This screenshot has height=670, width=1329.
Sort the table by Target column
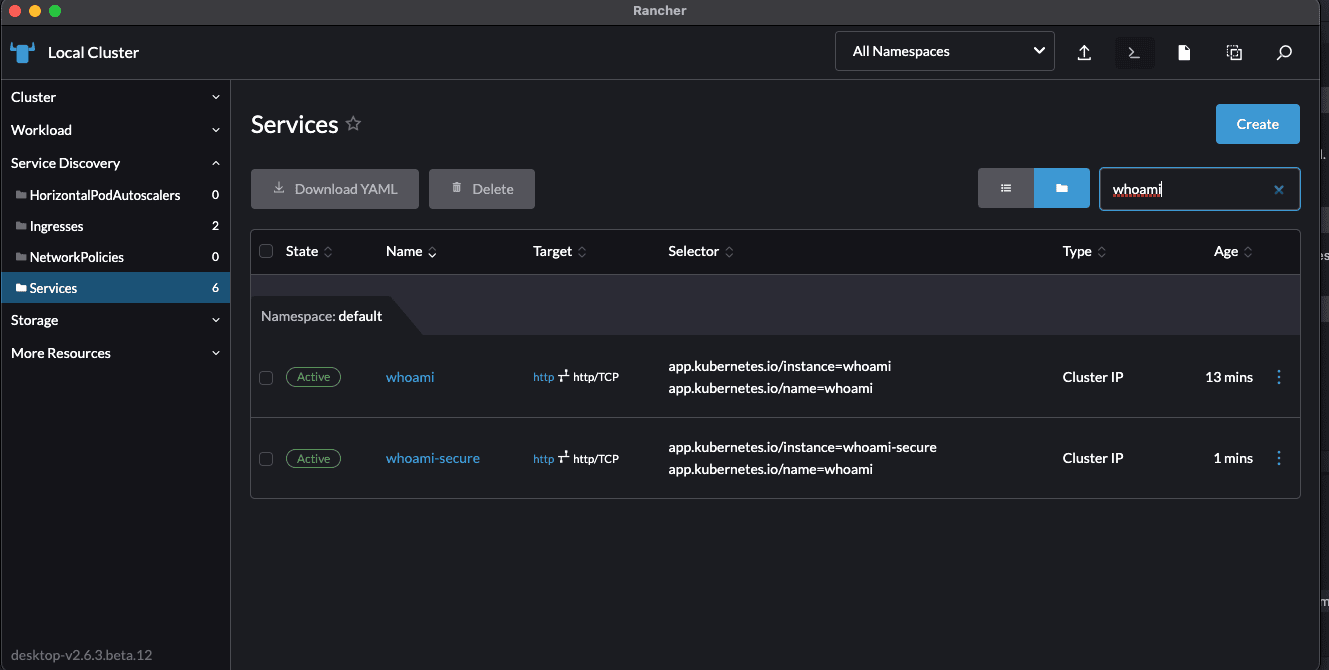[560, 251]
